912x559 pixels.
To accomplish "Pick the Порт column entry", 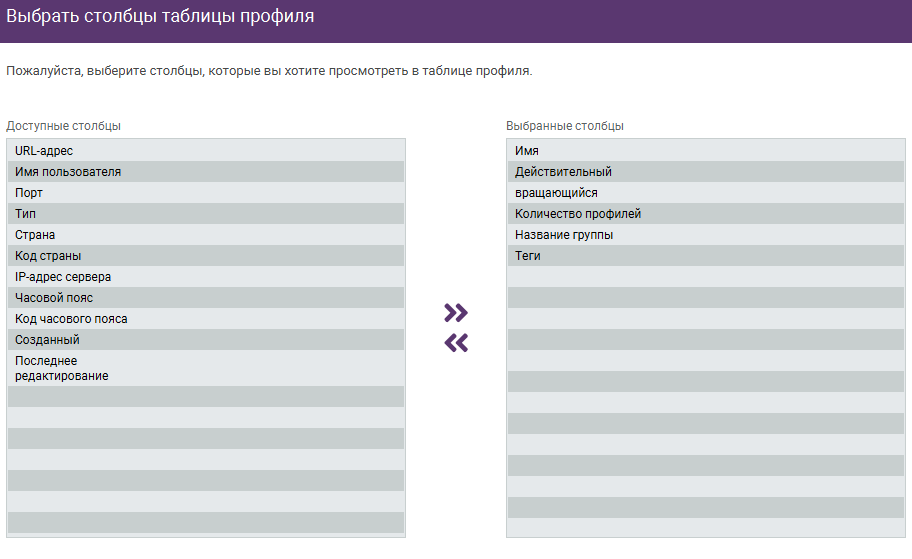I will pyautogui.click(x=206, y=193).
